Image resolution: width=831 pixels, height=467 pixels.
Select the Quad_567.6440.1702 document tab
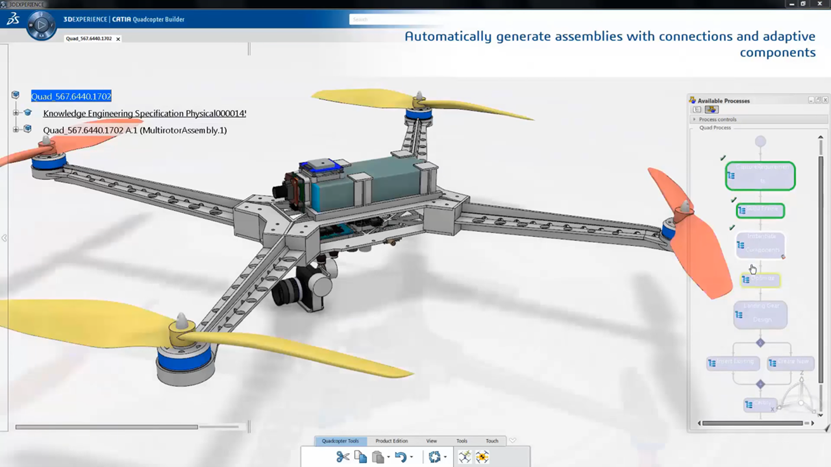click(x=89, y=39)
